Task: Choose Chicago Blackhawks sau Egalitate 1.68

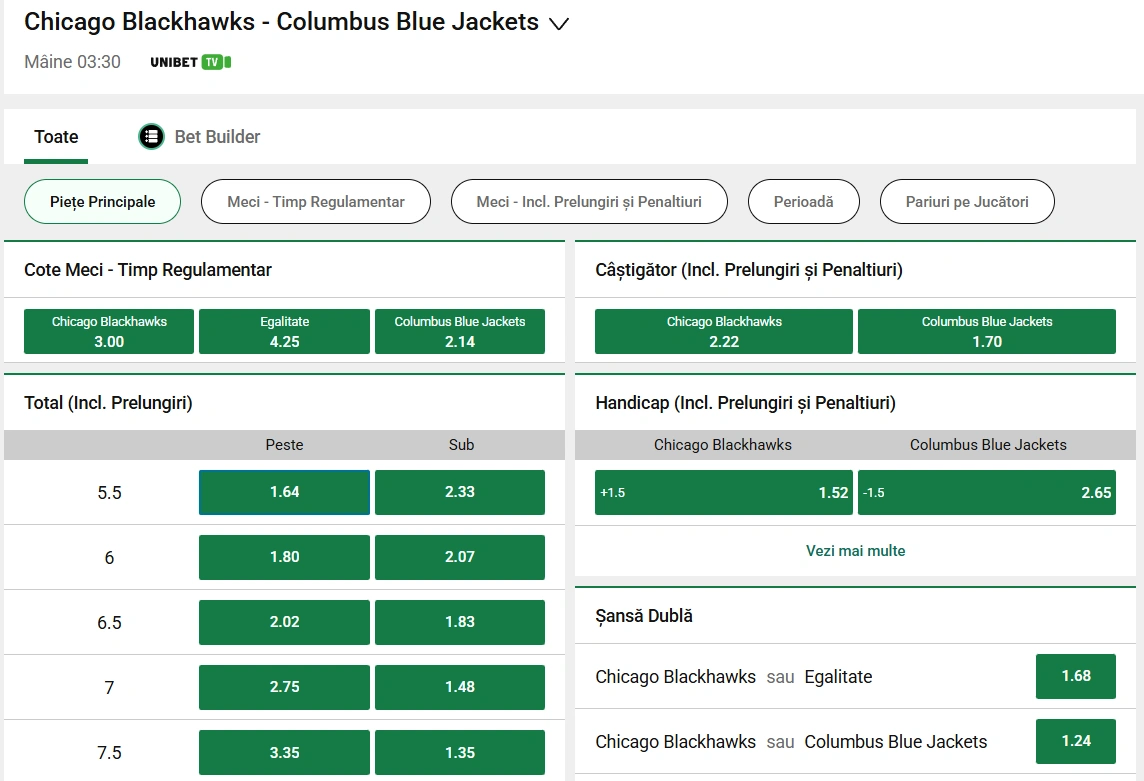Action: click(1076, 676)
